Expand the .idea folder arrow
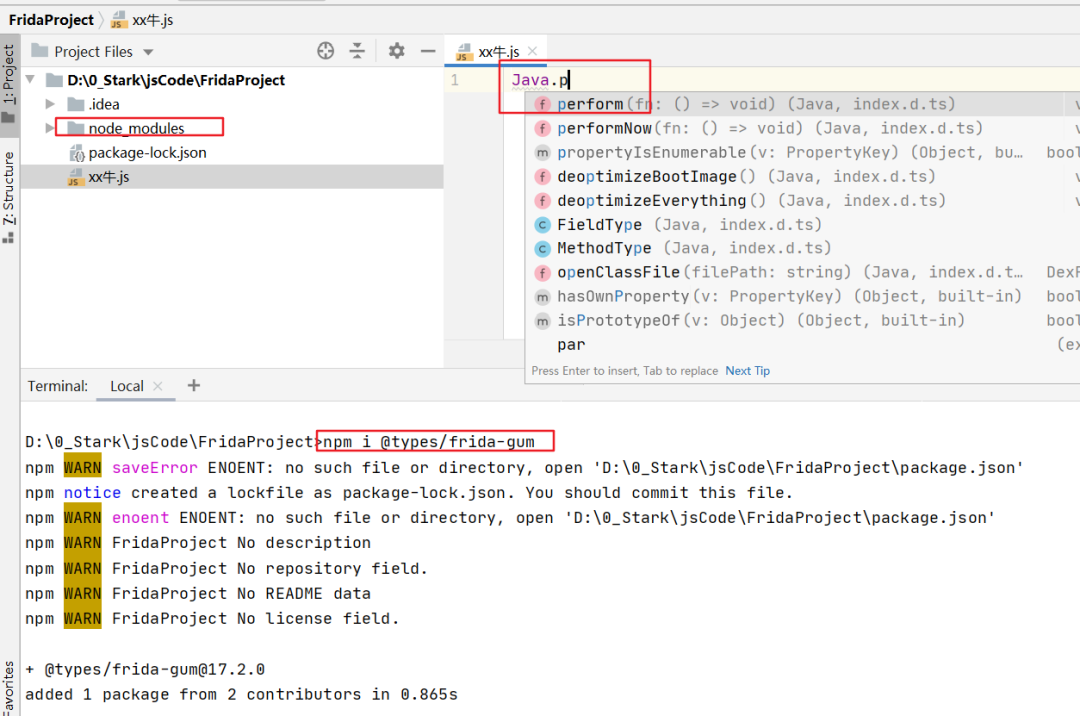Viewport: 1080px width, 716px height. tap(50, 104)
